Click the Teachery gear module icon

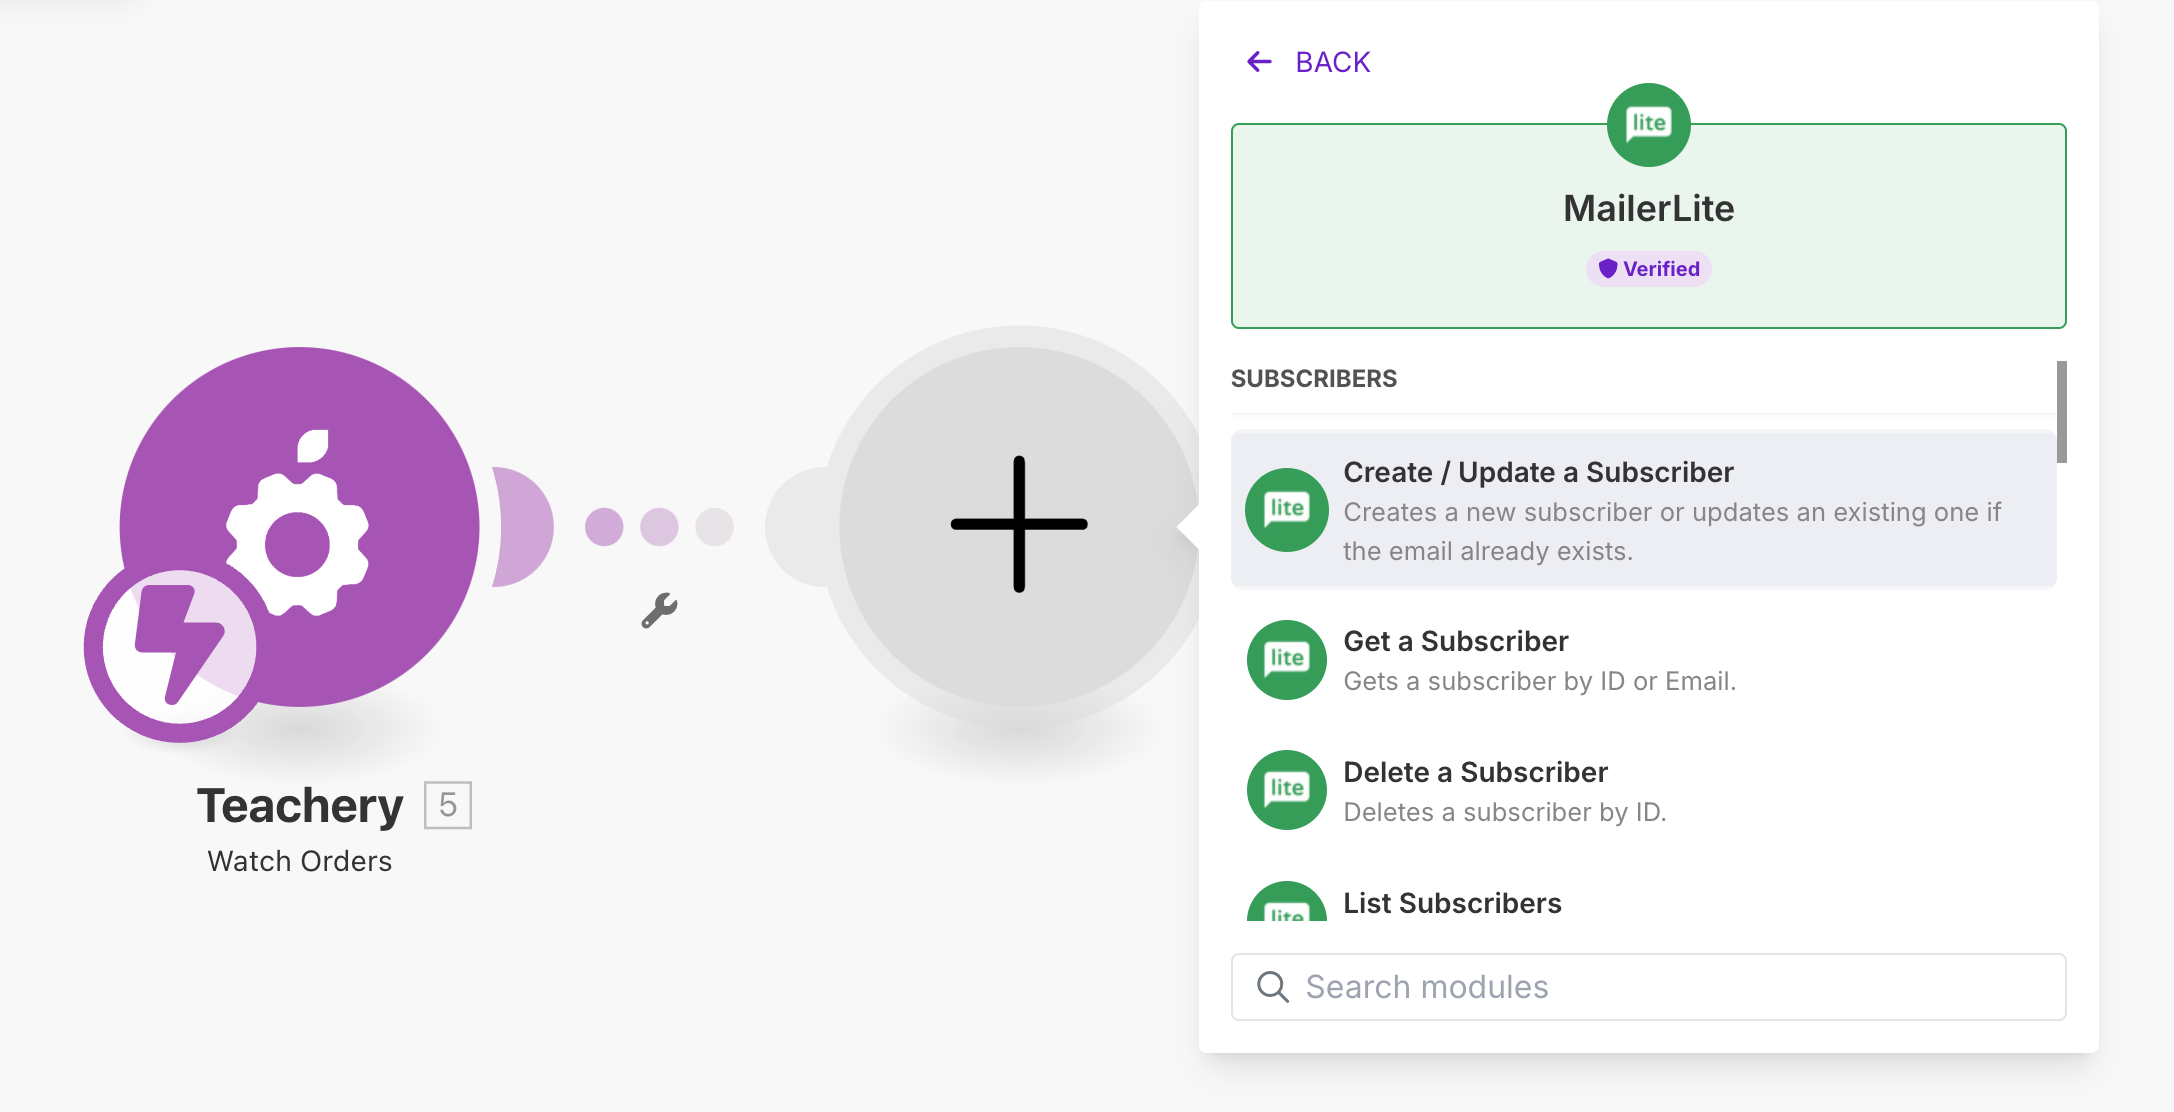coord(300,525)
